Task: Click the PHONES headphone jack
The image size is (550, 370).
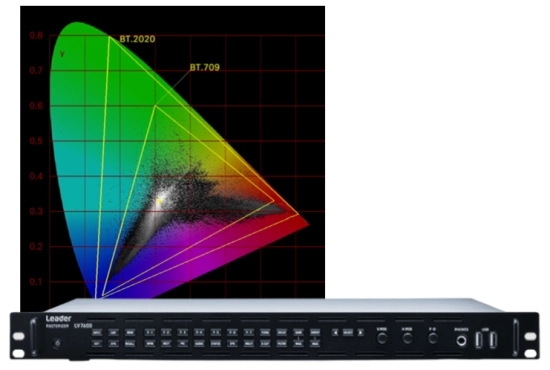Action: (x=461, y=340)
